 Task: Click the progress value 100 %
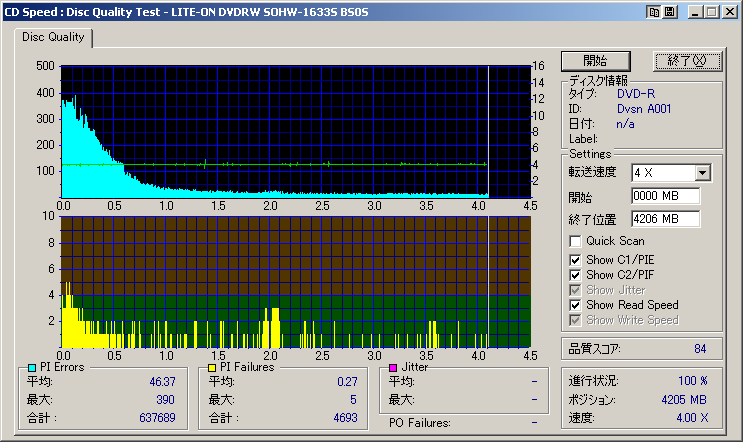pos(693,381)
